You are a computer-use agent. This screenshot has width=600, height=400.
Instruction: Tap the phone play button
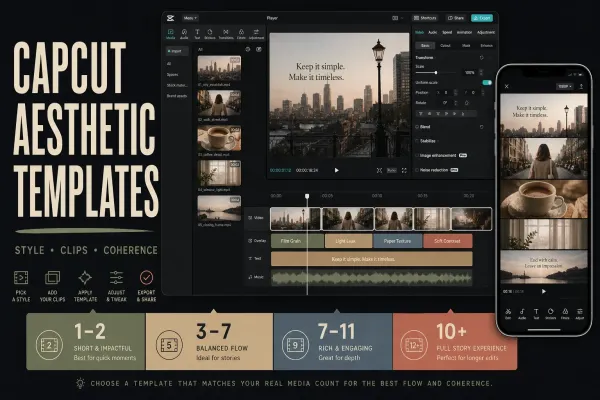544,291
